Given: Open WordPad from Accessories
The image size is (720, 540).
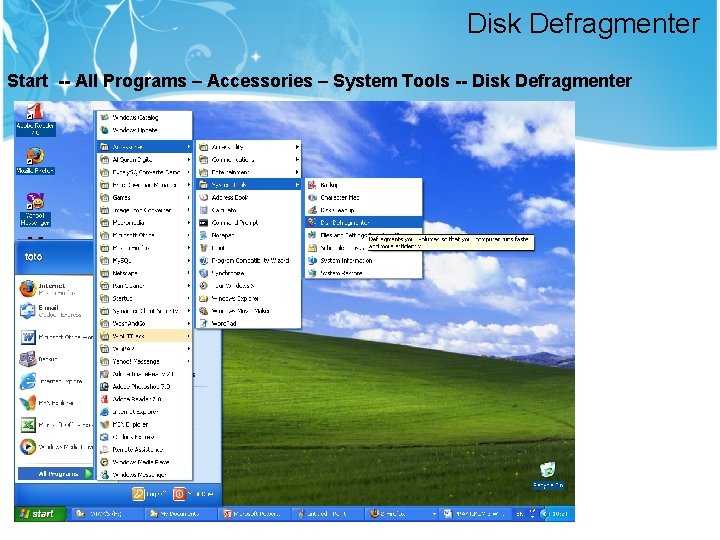Looking at the screenshot, I should click(249, 323).
